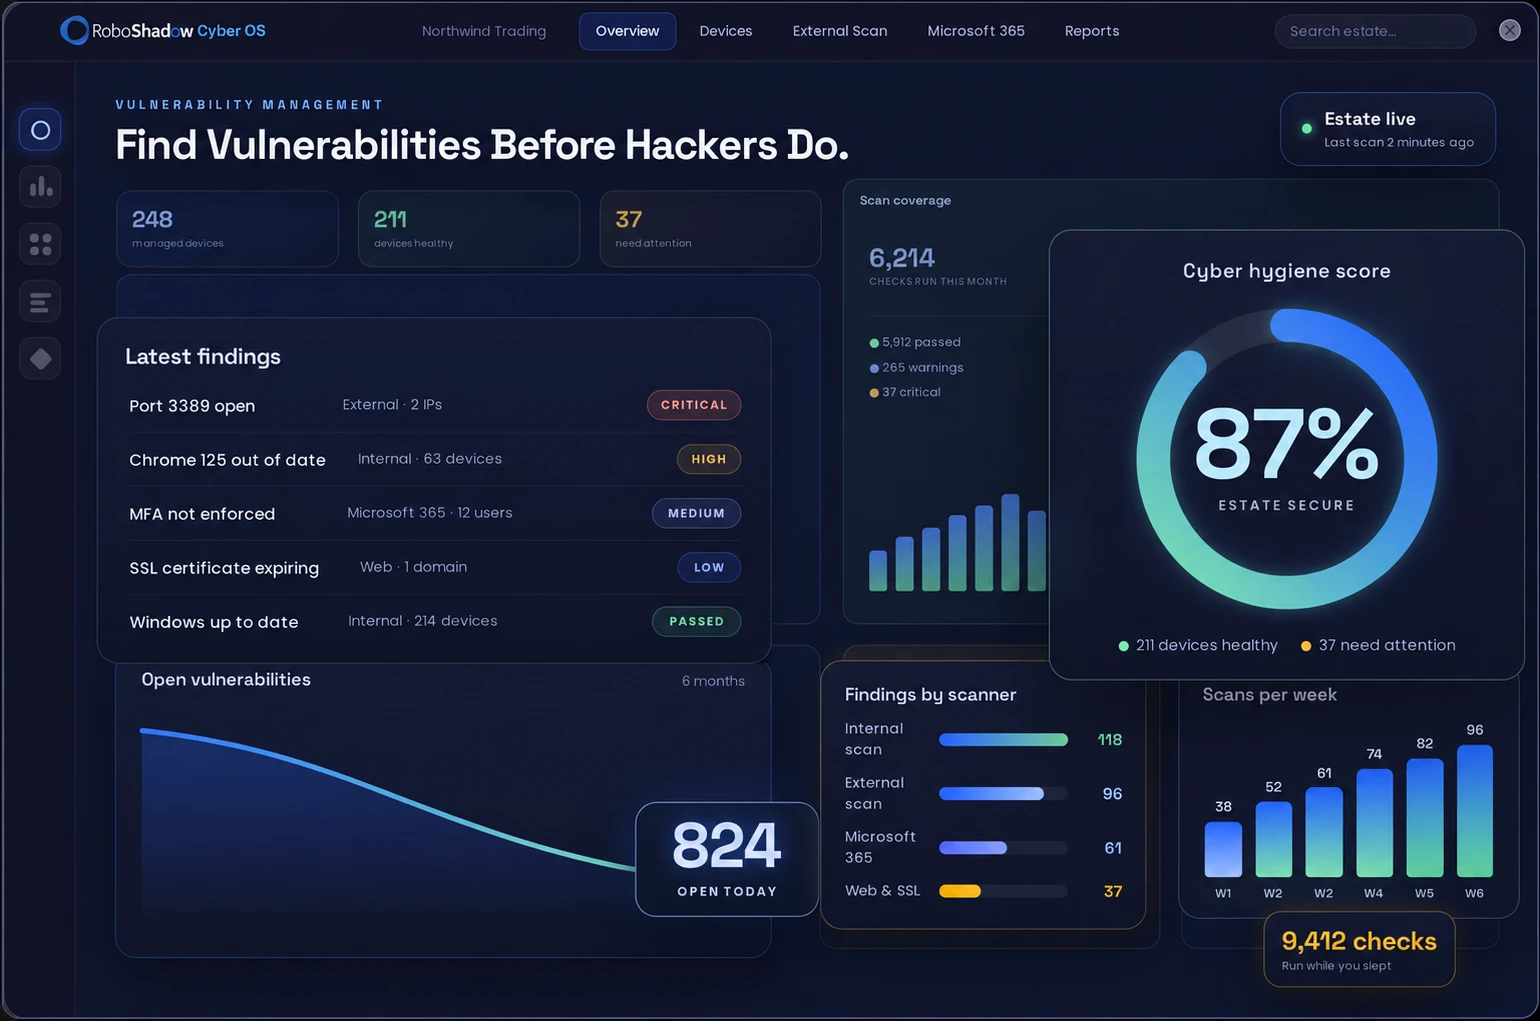Select the MEDIUM severity badge

(697, 513)
